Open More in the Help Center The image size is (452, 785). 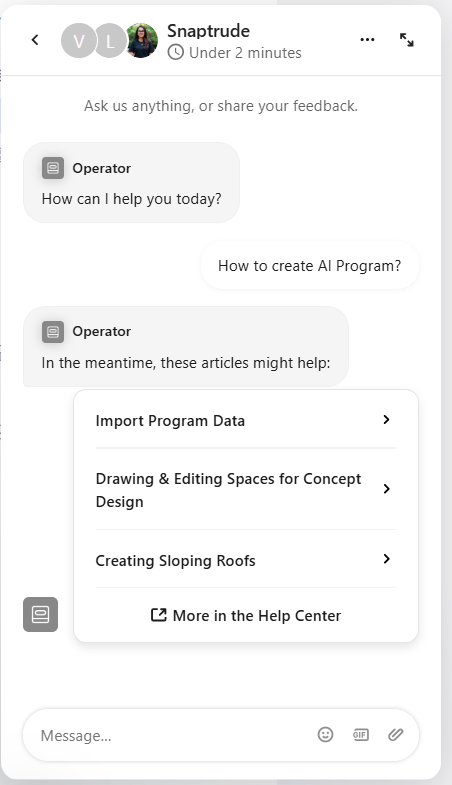245,615
